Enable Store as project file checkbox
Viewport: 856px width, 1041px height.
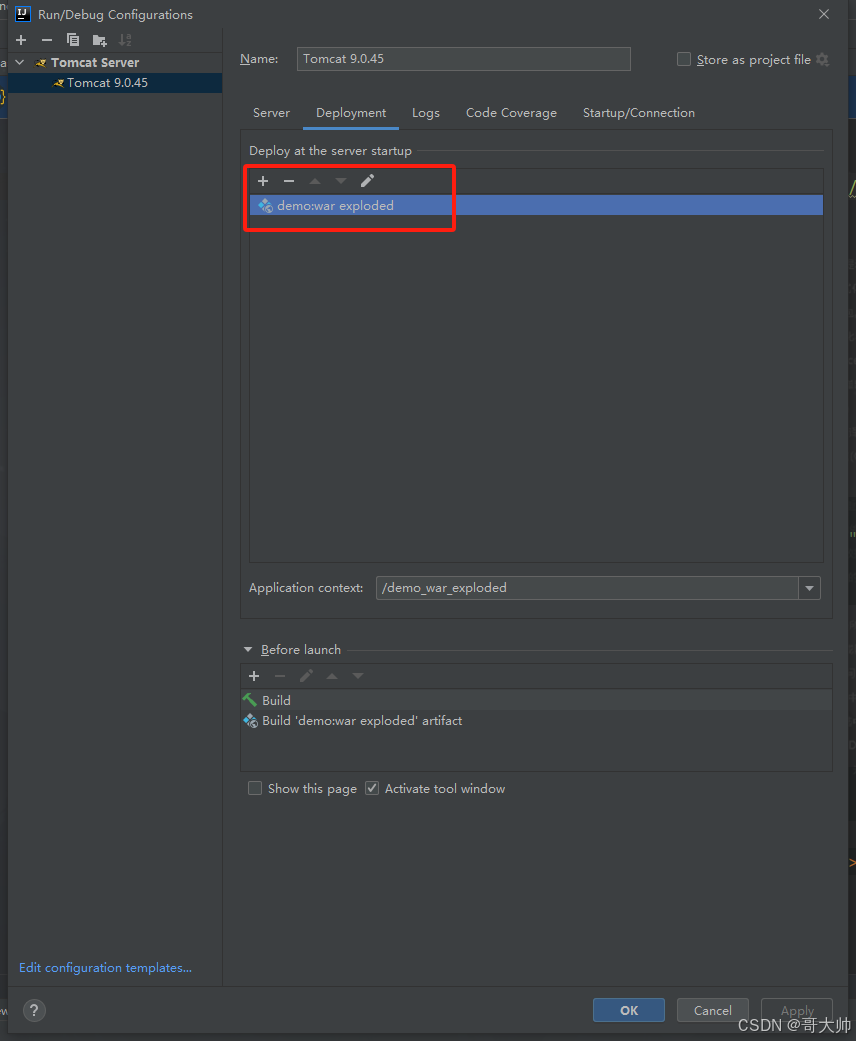[683, 59]
